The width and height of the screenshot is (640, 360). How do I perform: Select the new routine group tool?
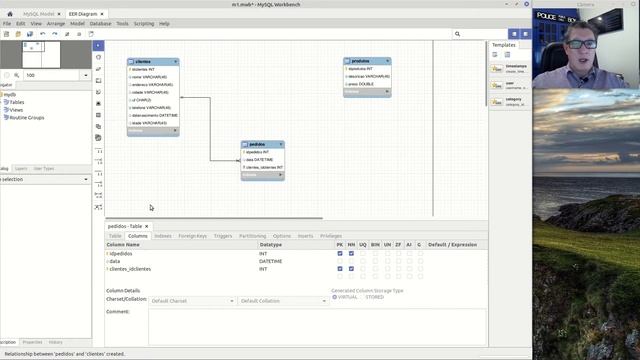[x=98, y=138]
